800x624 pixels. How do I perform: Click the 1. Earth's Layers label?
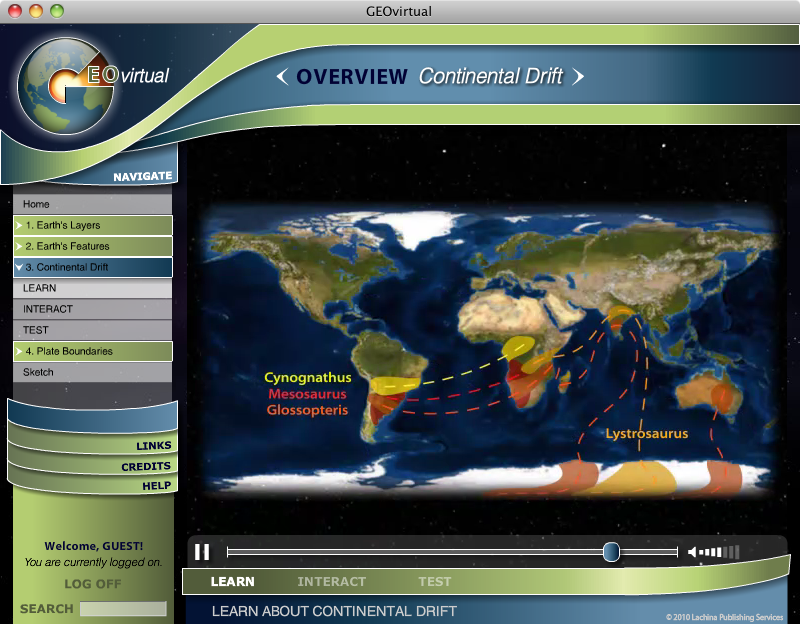click(63, 225)
